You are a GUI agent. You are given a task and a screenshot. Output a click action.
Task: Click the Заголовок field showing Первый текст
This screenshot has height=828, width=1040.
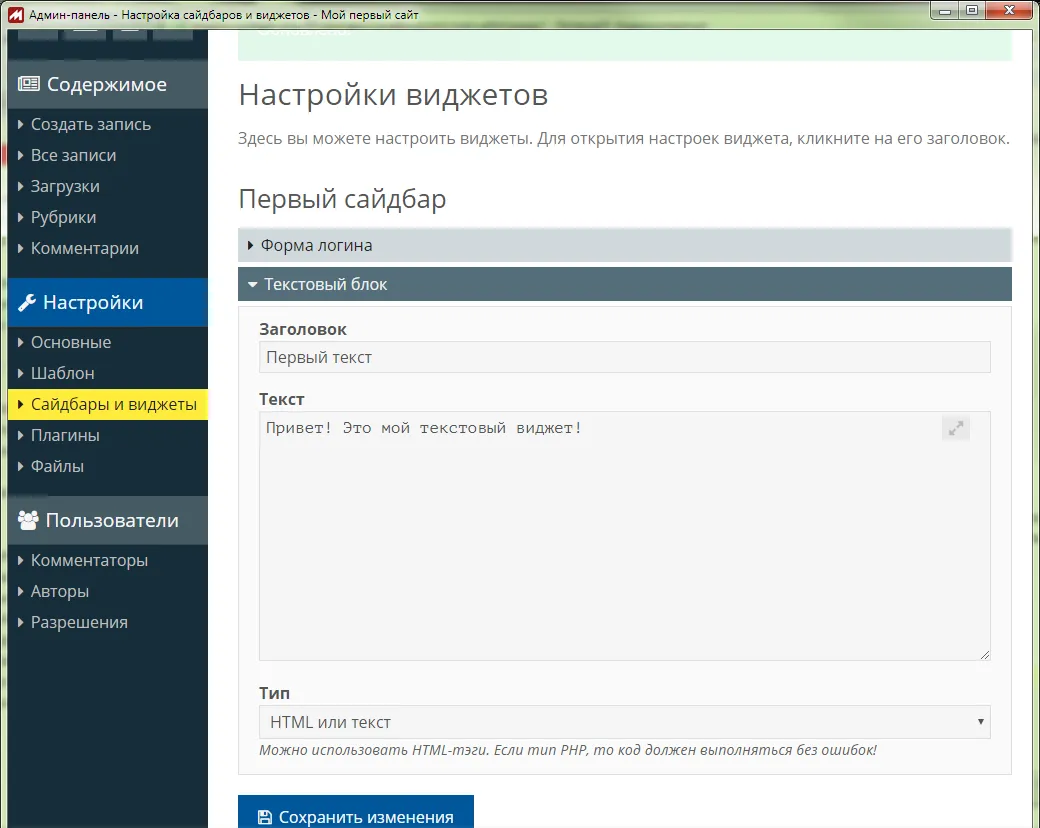pyautogui.click(x=624, y=357)
